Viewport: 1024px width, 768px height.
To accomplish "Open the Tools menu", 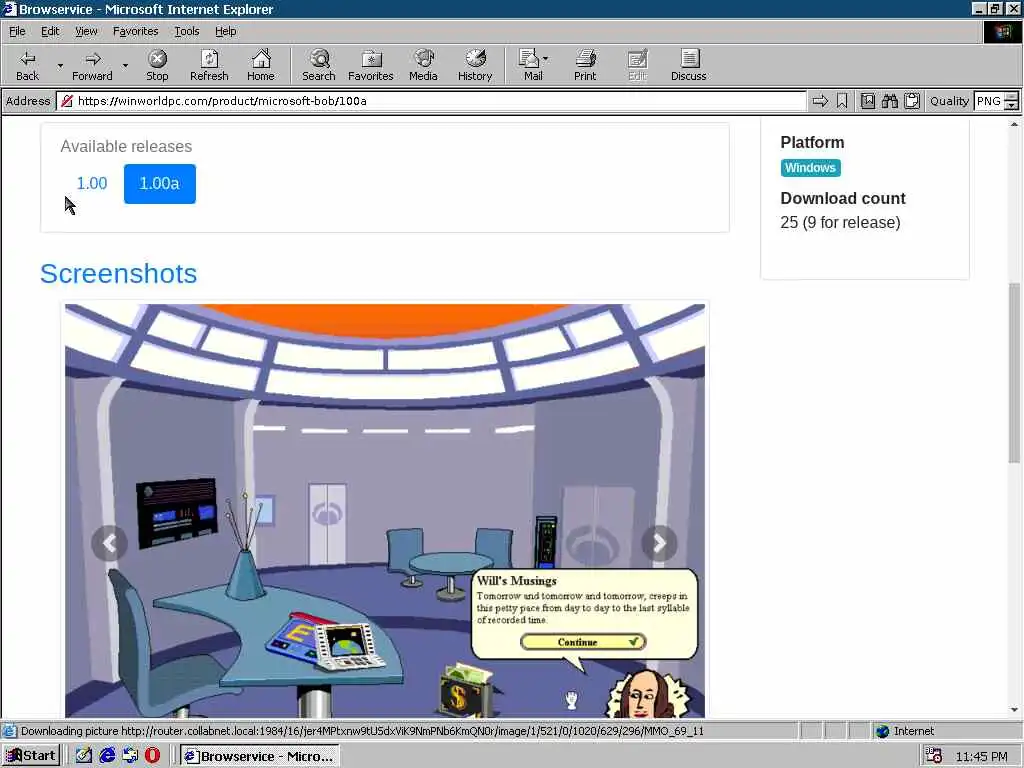I will [186, 31].
